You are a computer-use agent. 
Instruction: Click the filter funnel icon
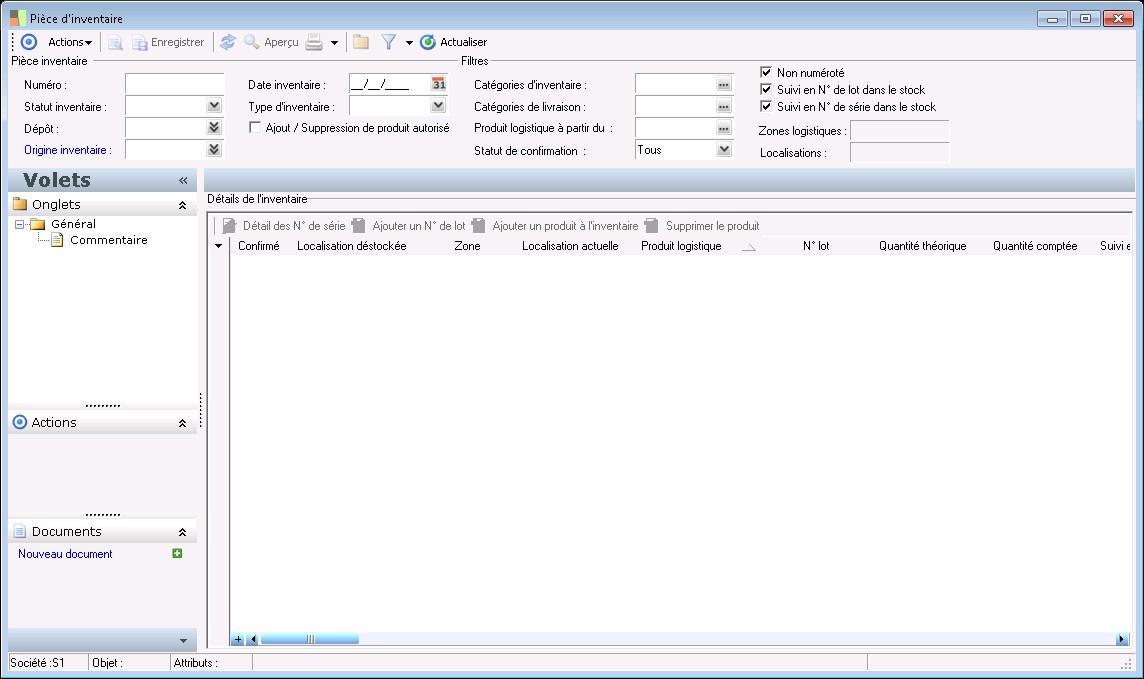(x=389, y=42)
